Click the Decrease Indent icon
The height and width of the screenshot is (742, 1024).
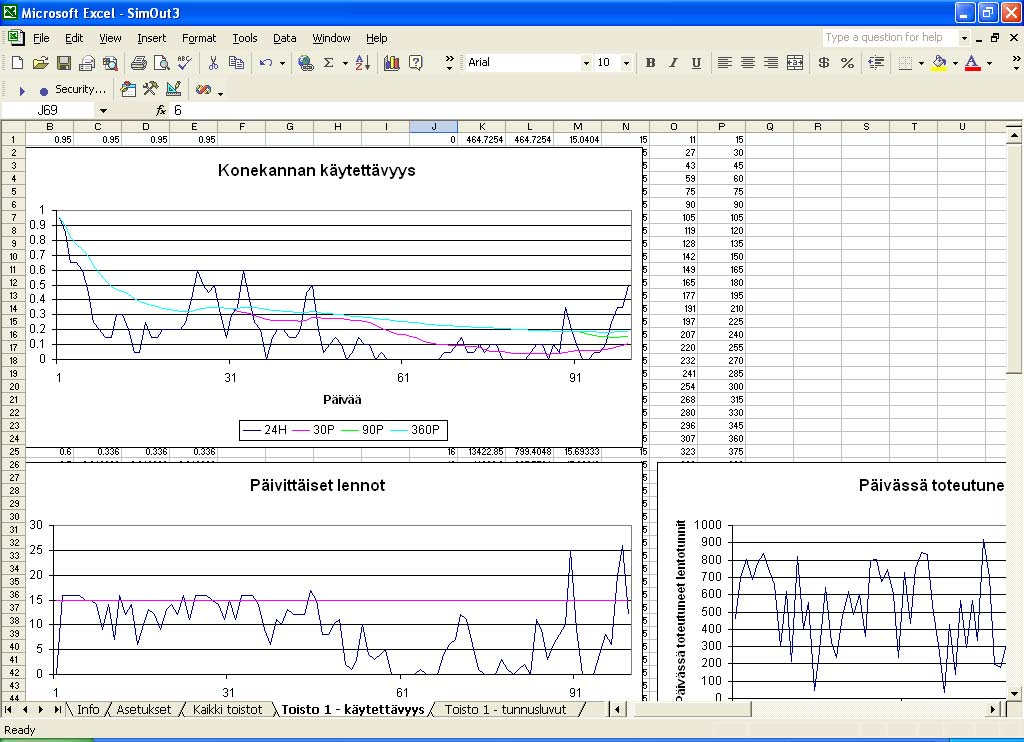coord(876,63)
